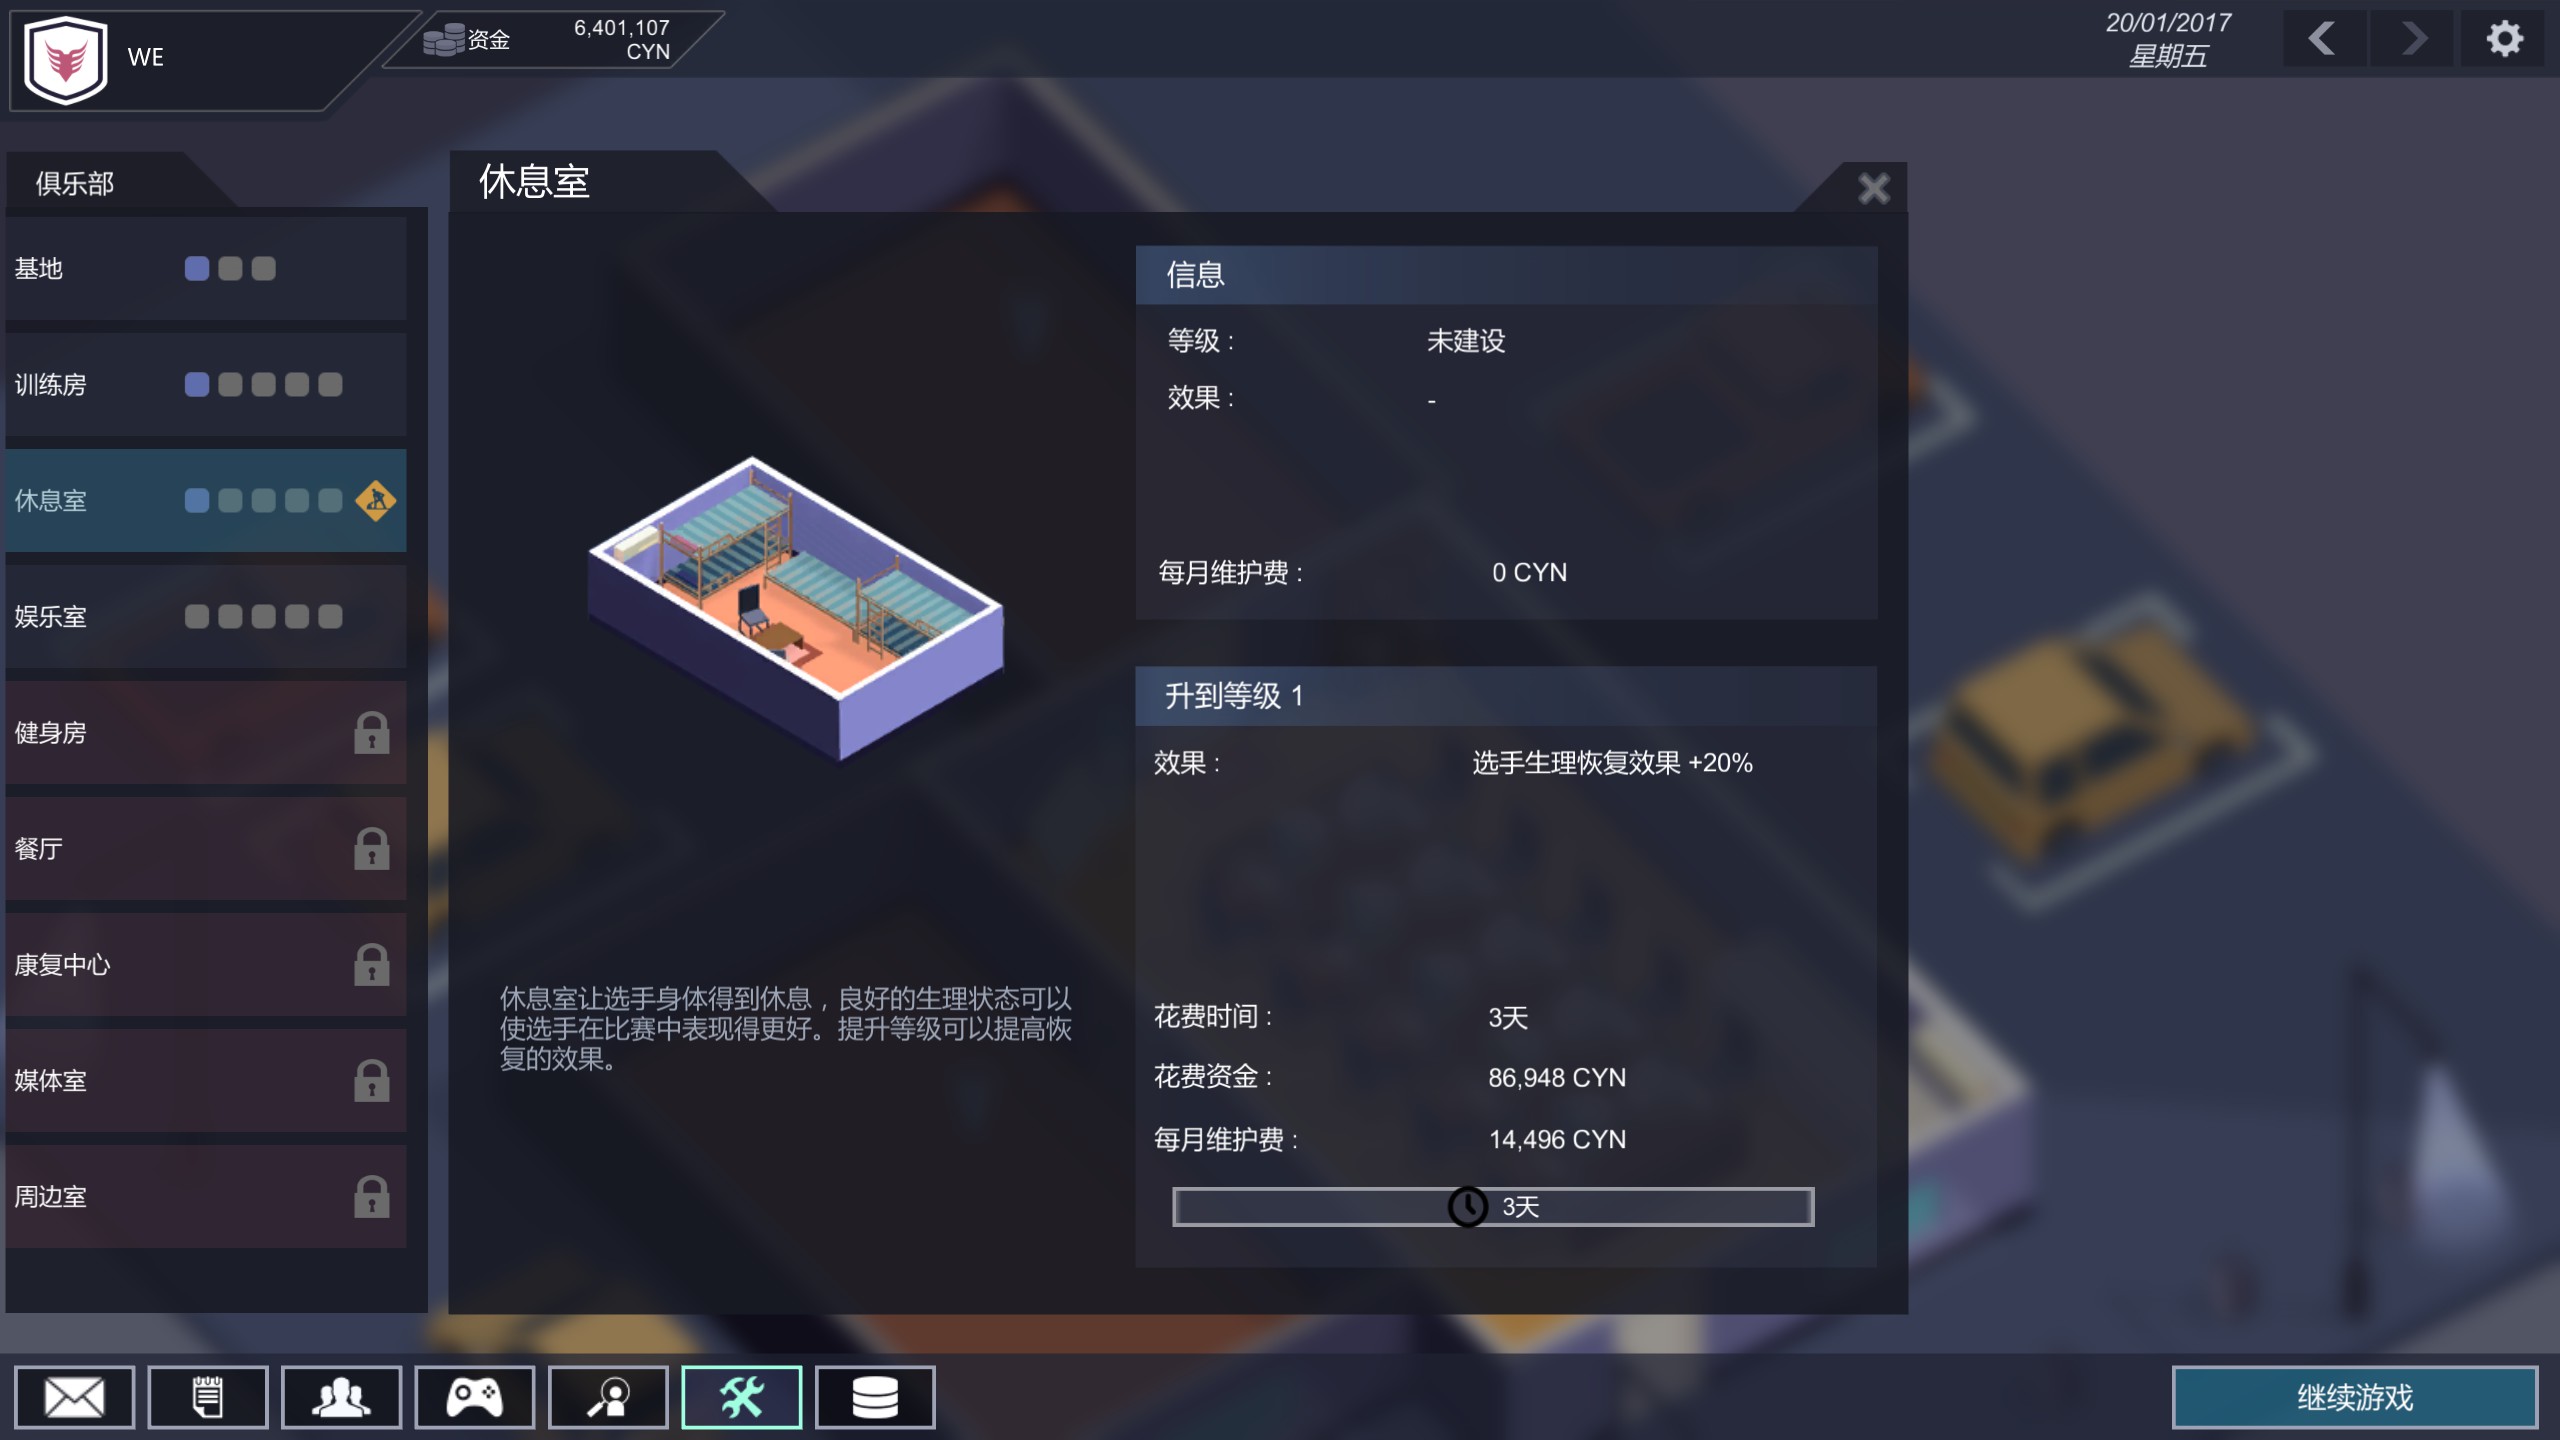This screenshot has height=1440, width=2560.
Task: Click the 3天 build progress bar
Action: pyautogui.click(x=1493, y=1207)
